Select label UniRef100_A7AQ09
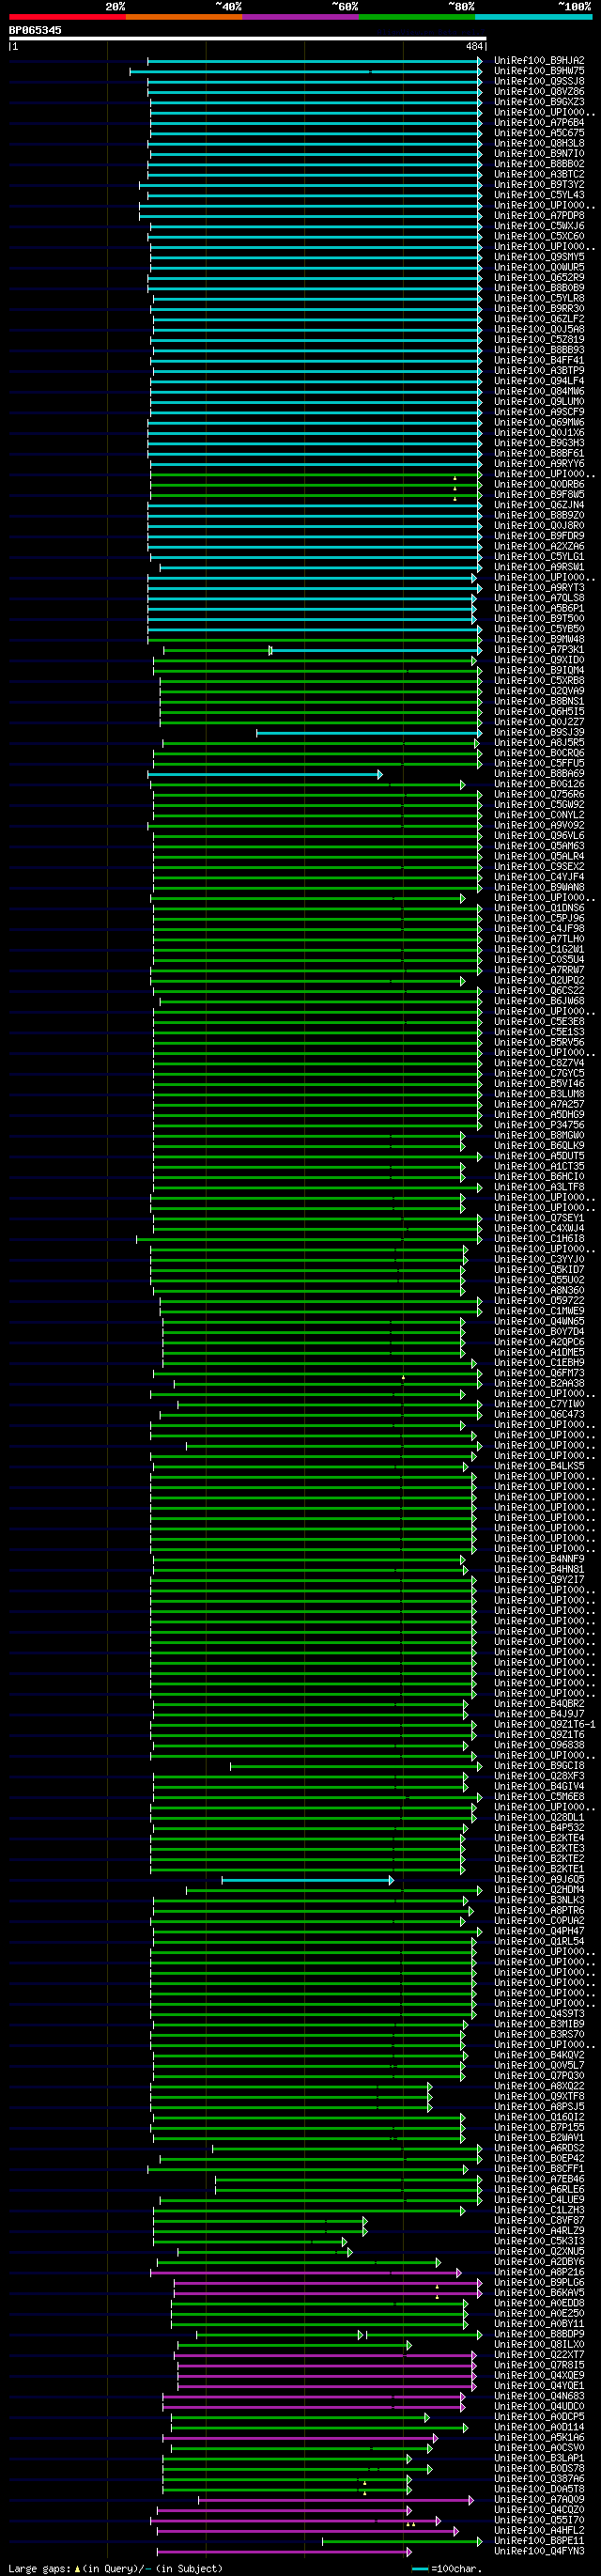601x2576 pixels. pos(539,2500)
